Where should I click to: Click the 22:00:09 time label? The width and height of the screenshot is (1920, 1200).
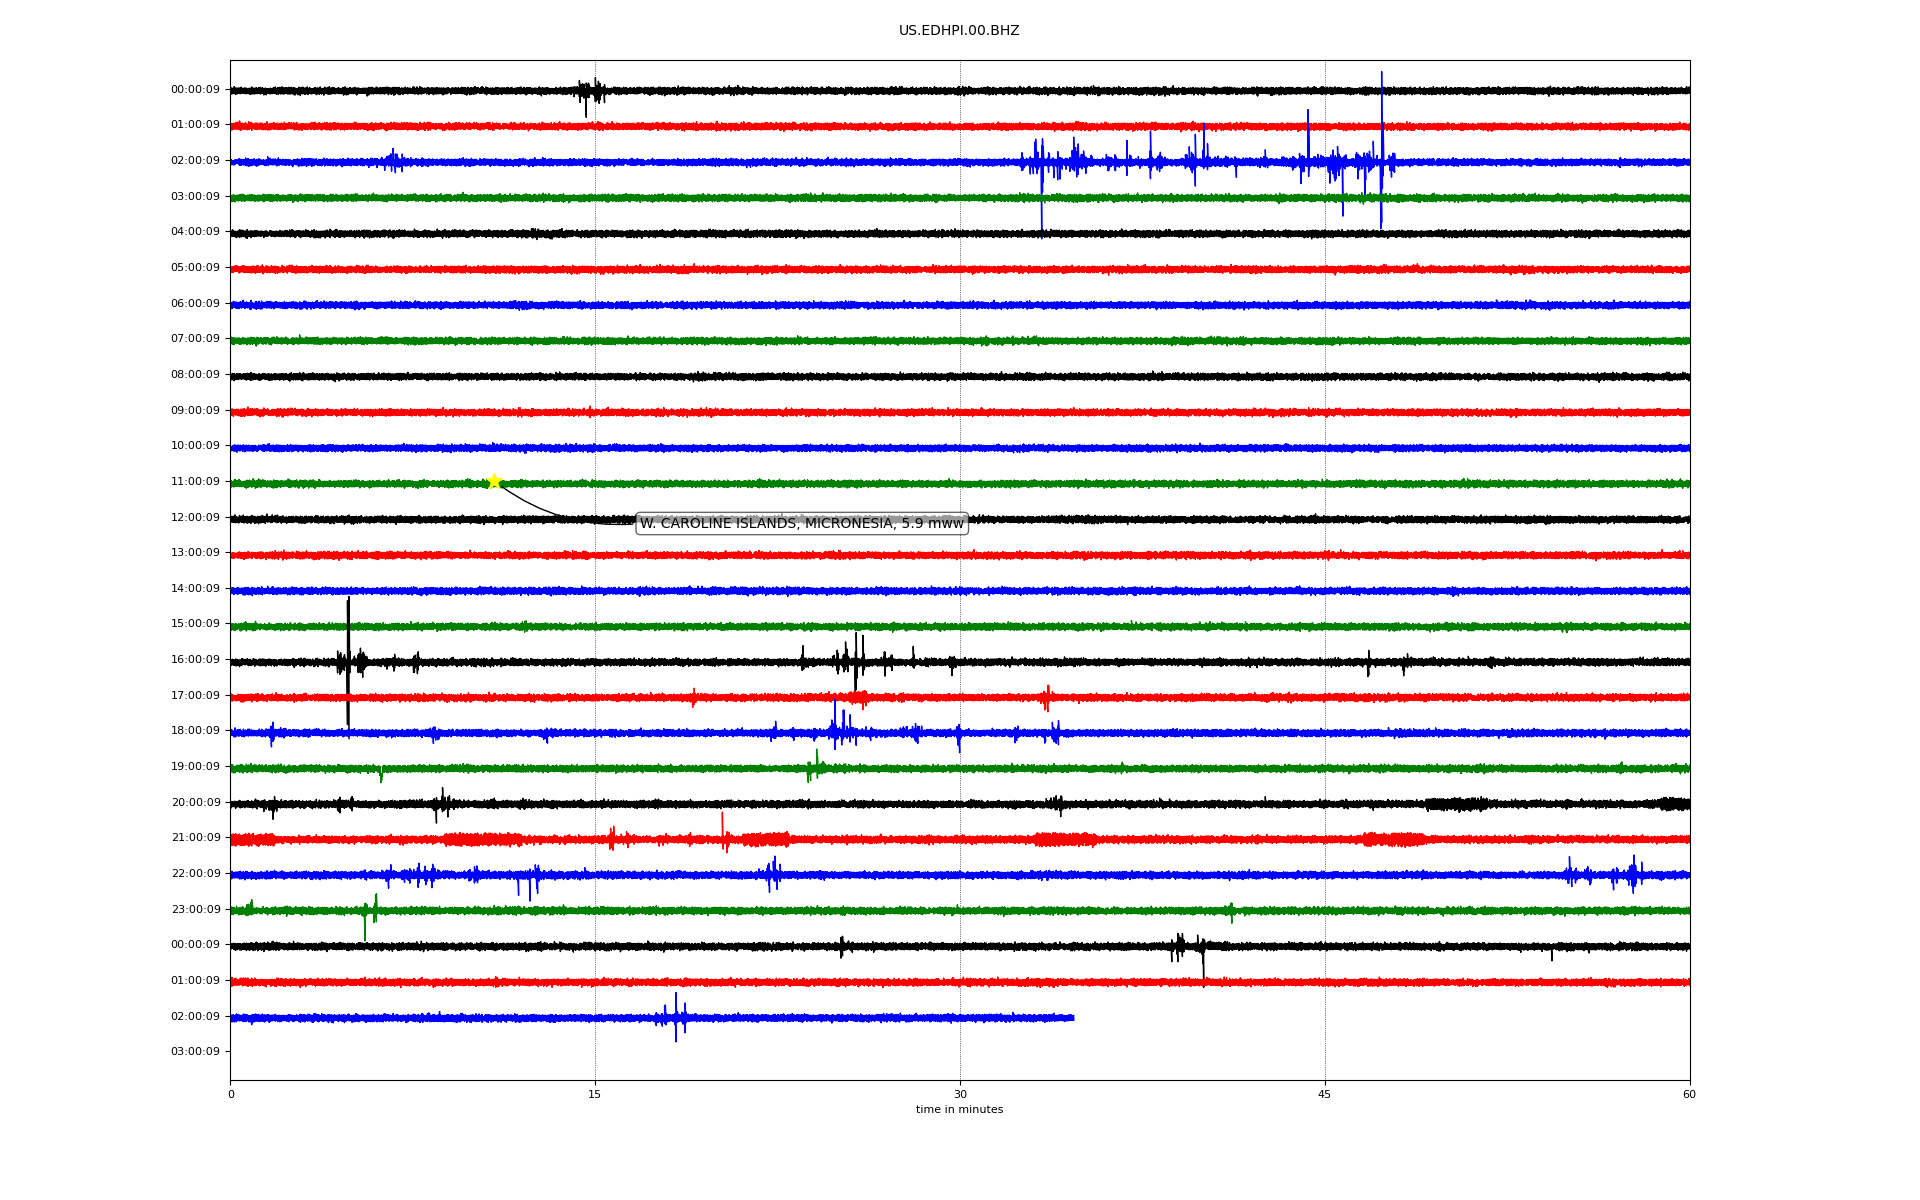coord(195,874)
